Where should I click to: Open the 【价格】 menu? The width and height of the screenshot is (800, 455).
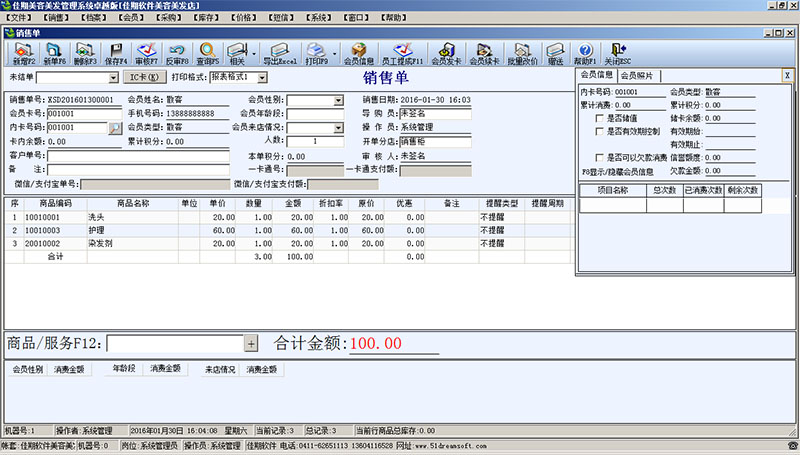(244, 17)
